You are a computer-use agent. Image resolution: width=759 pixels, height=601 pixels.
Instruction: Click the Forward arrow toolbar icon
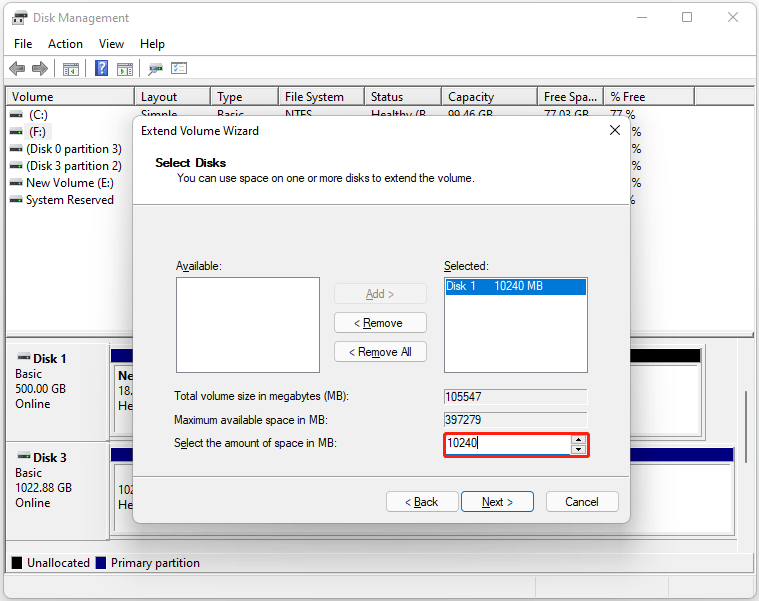point(40,69)
